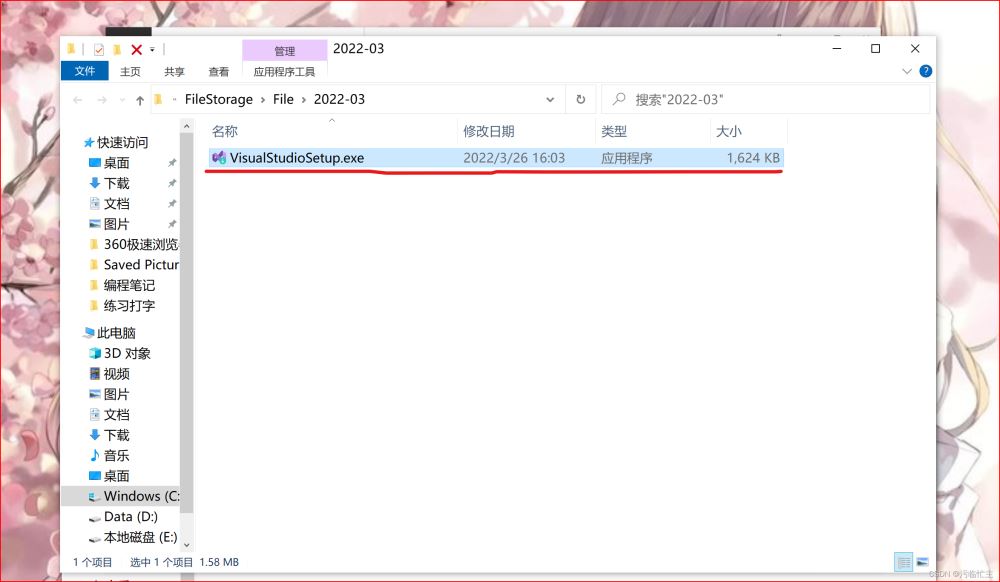Sort by the 修改日期 column header
Screen dimensions: 1000x582
click(x=489, y=131)
